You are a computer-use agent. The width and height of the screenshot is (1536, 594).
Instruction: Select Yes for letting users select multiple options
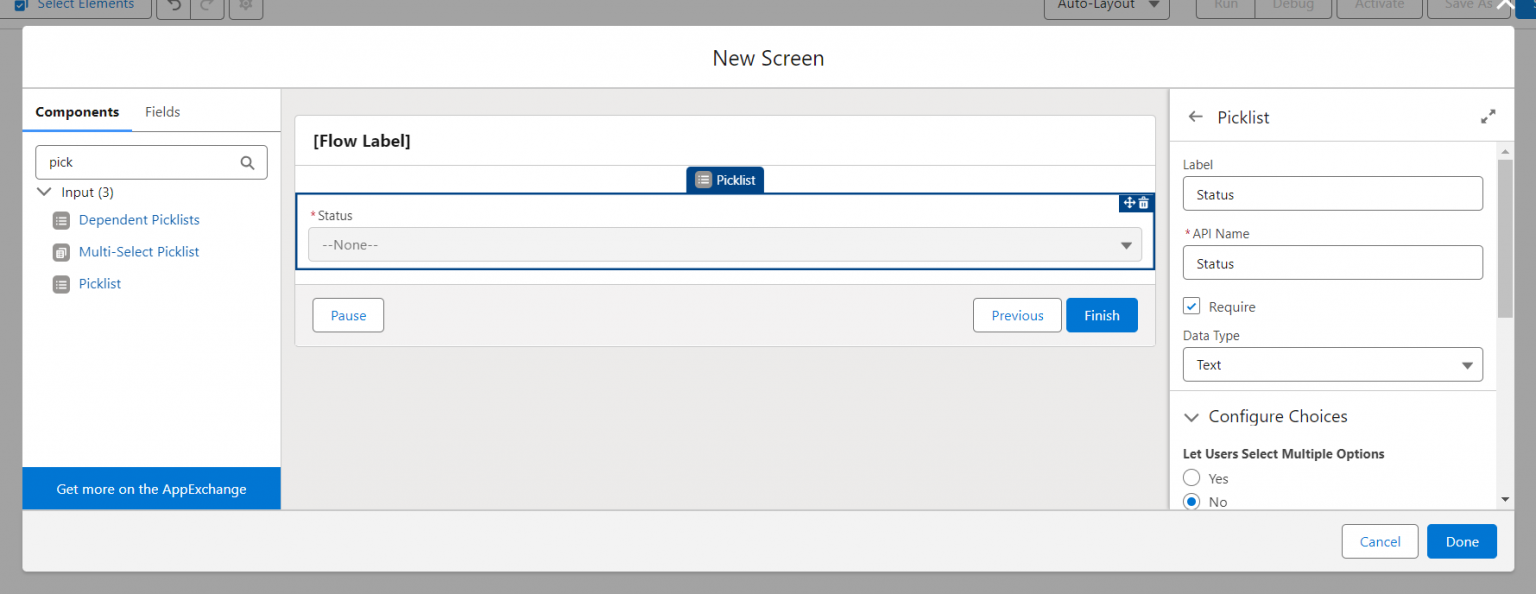(x=1191, y=478)
